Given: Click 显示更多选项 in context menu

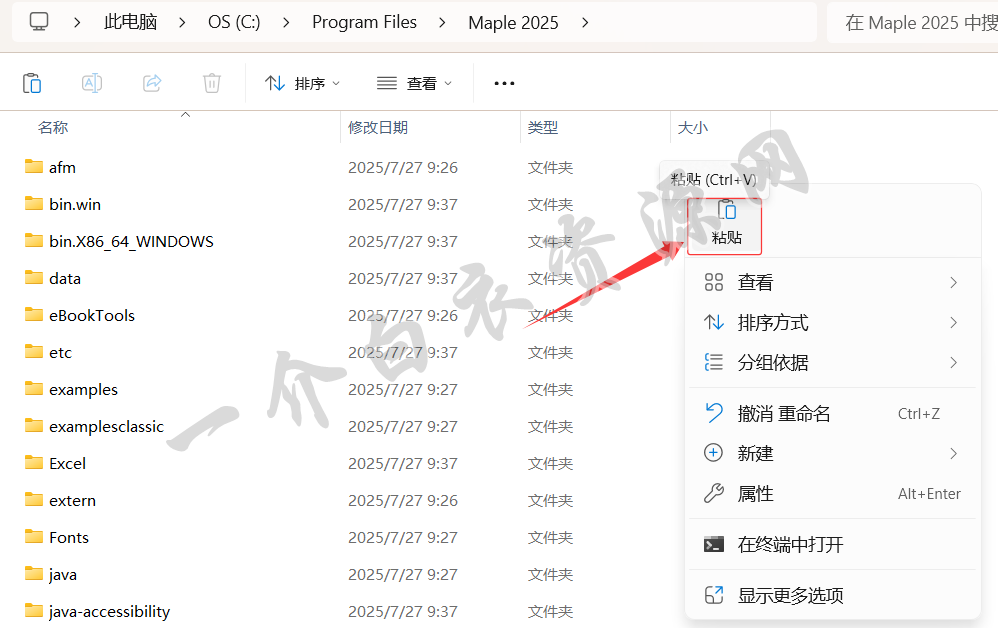Looking at the screenshot, I should click(831, 596).
